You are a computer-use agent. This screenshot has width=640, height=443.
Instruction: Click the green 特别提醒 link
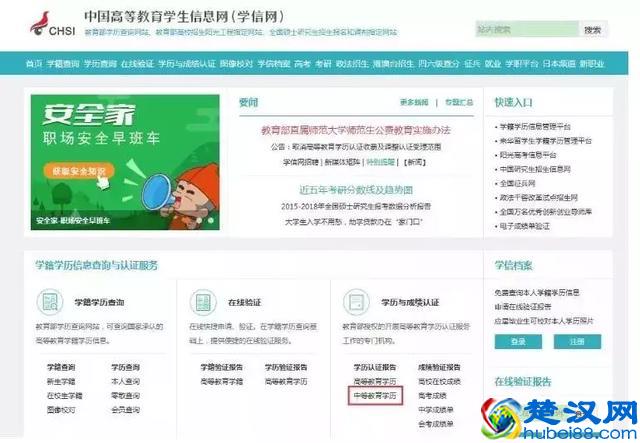click(380, 162)
